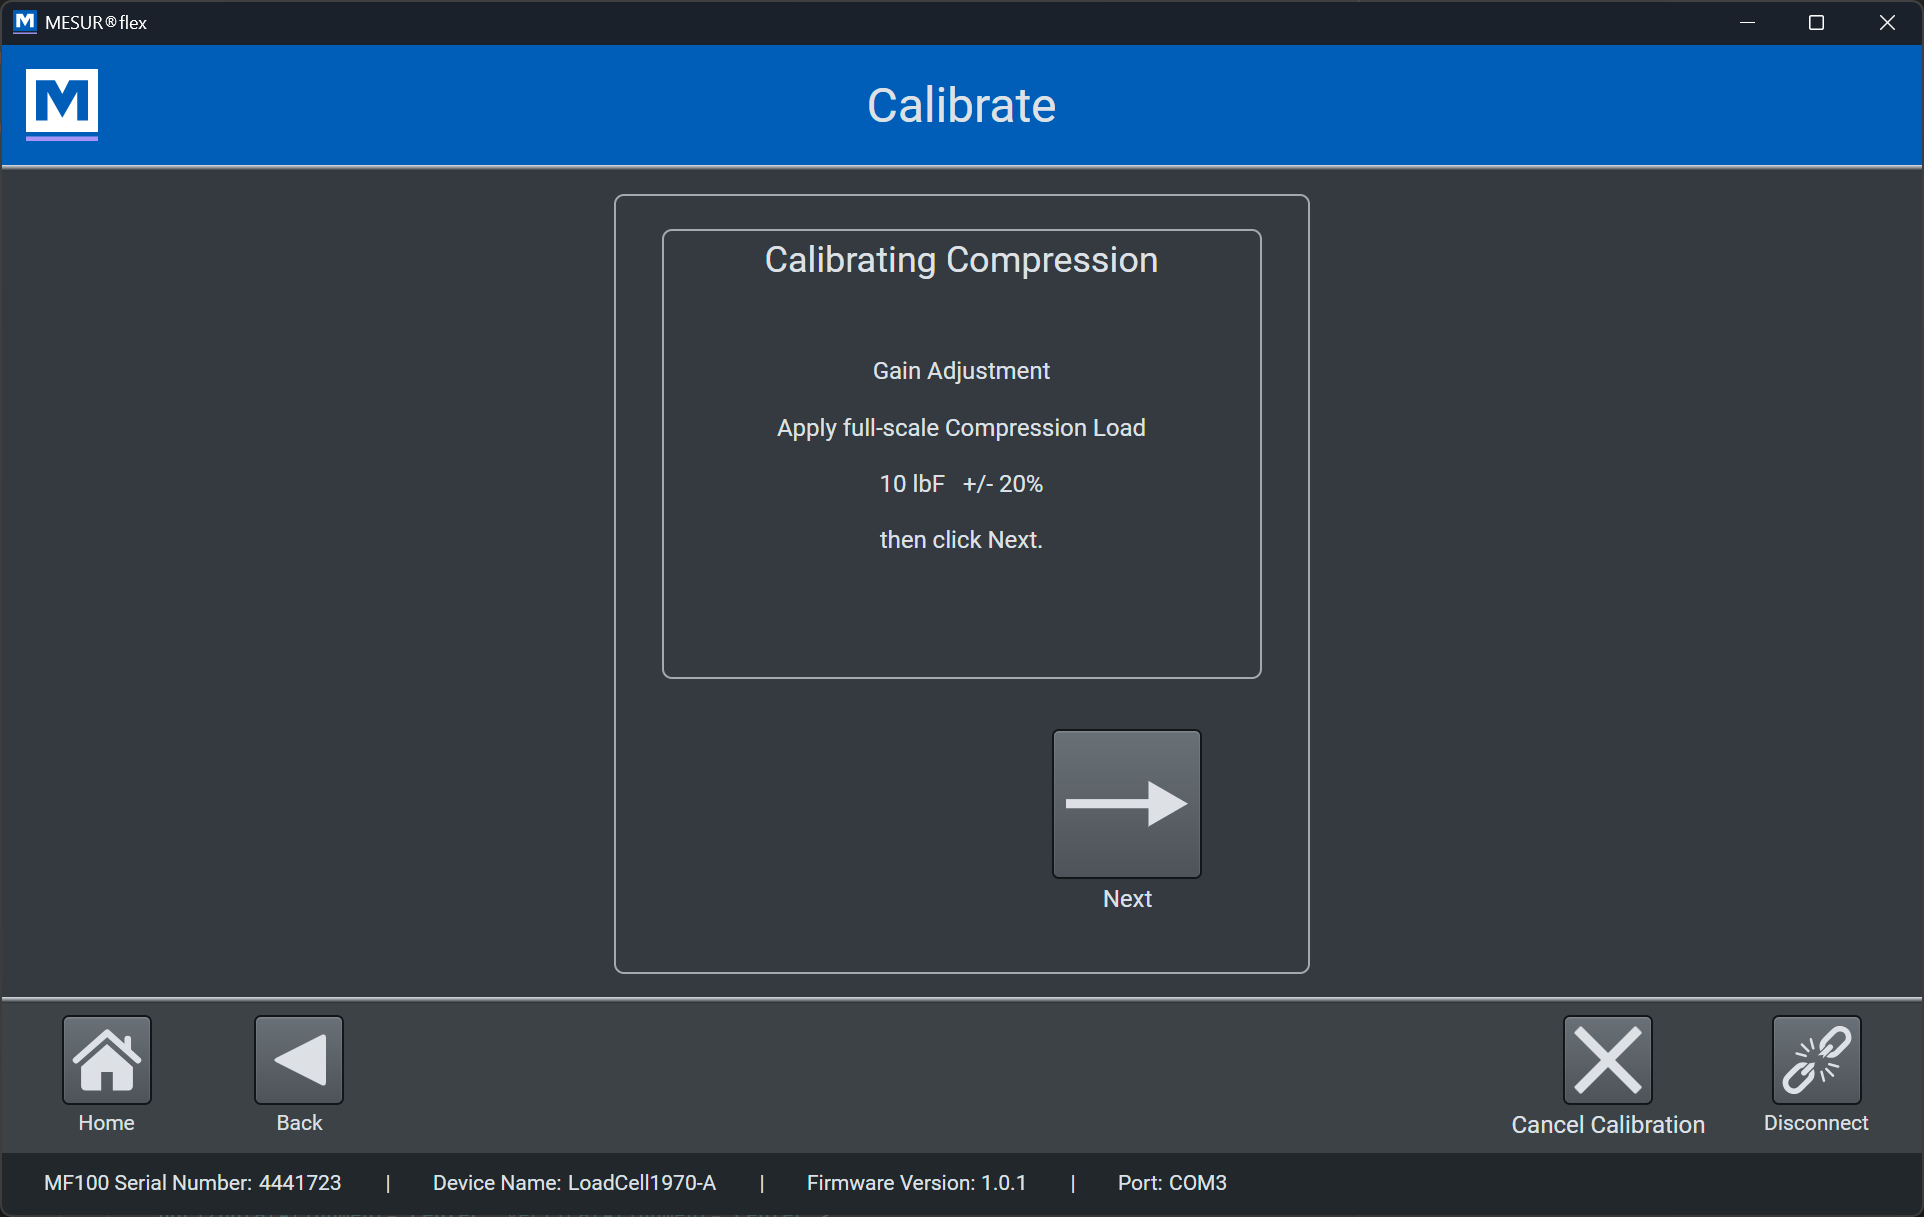Click the "Cancel Calibration" text label

pos(1607,1125)
